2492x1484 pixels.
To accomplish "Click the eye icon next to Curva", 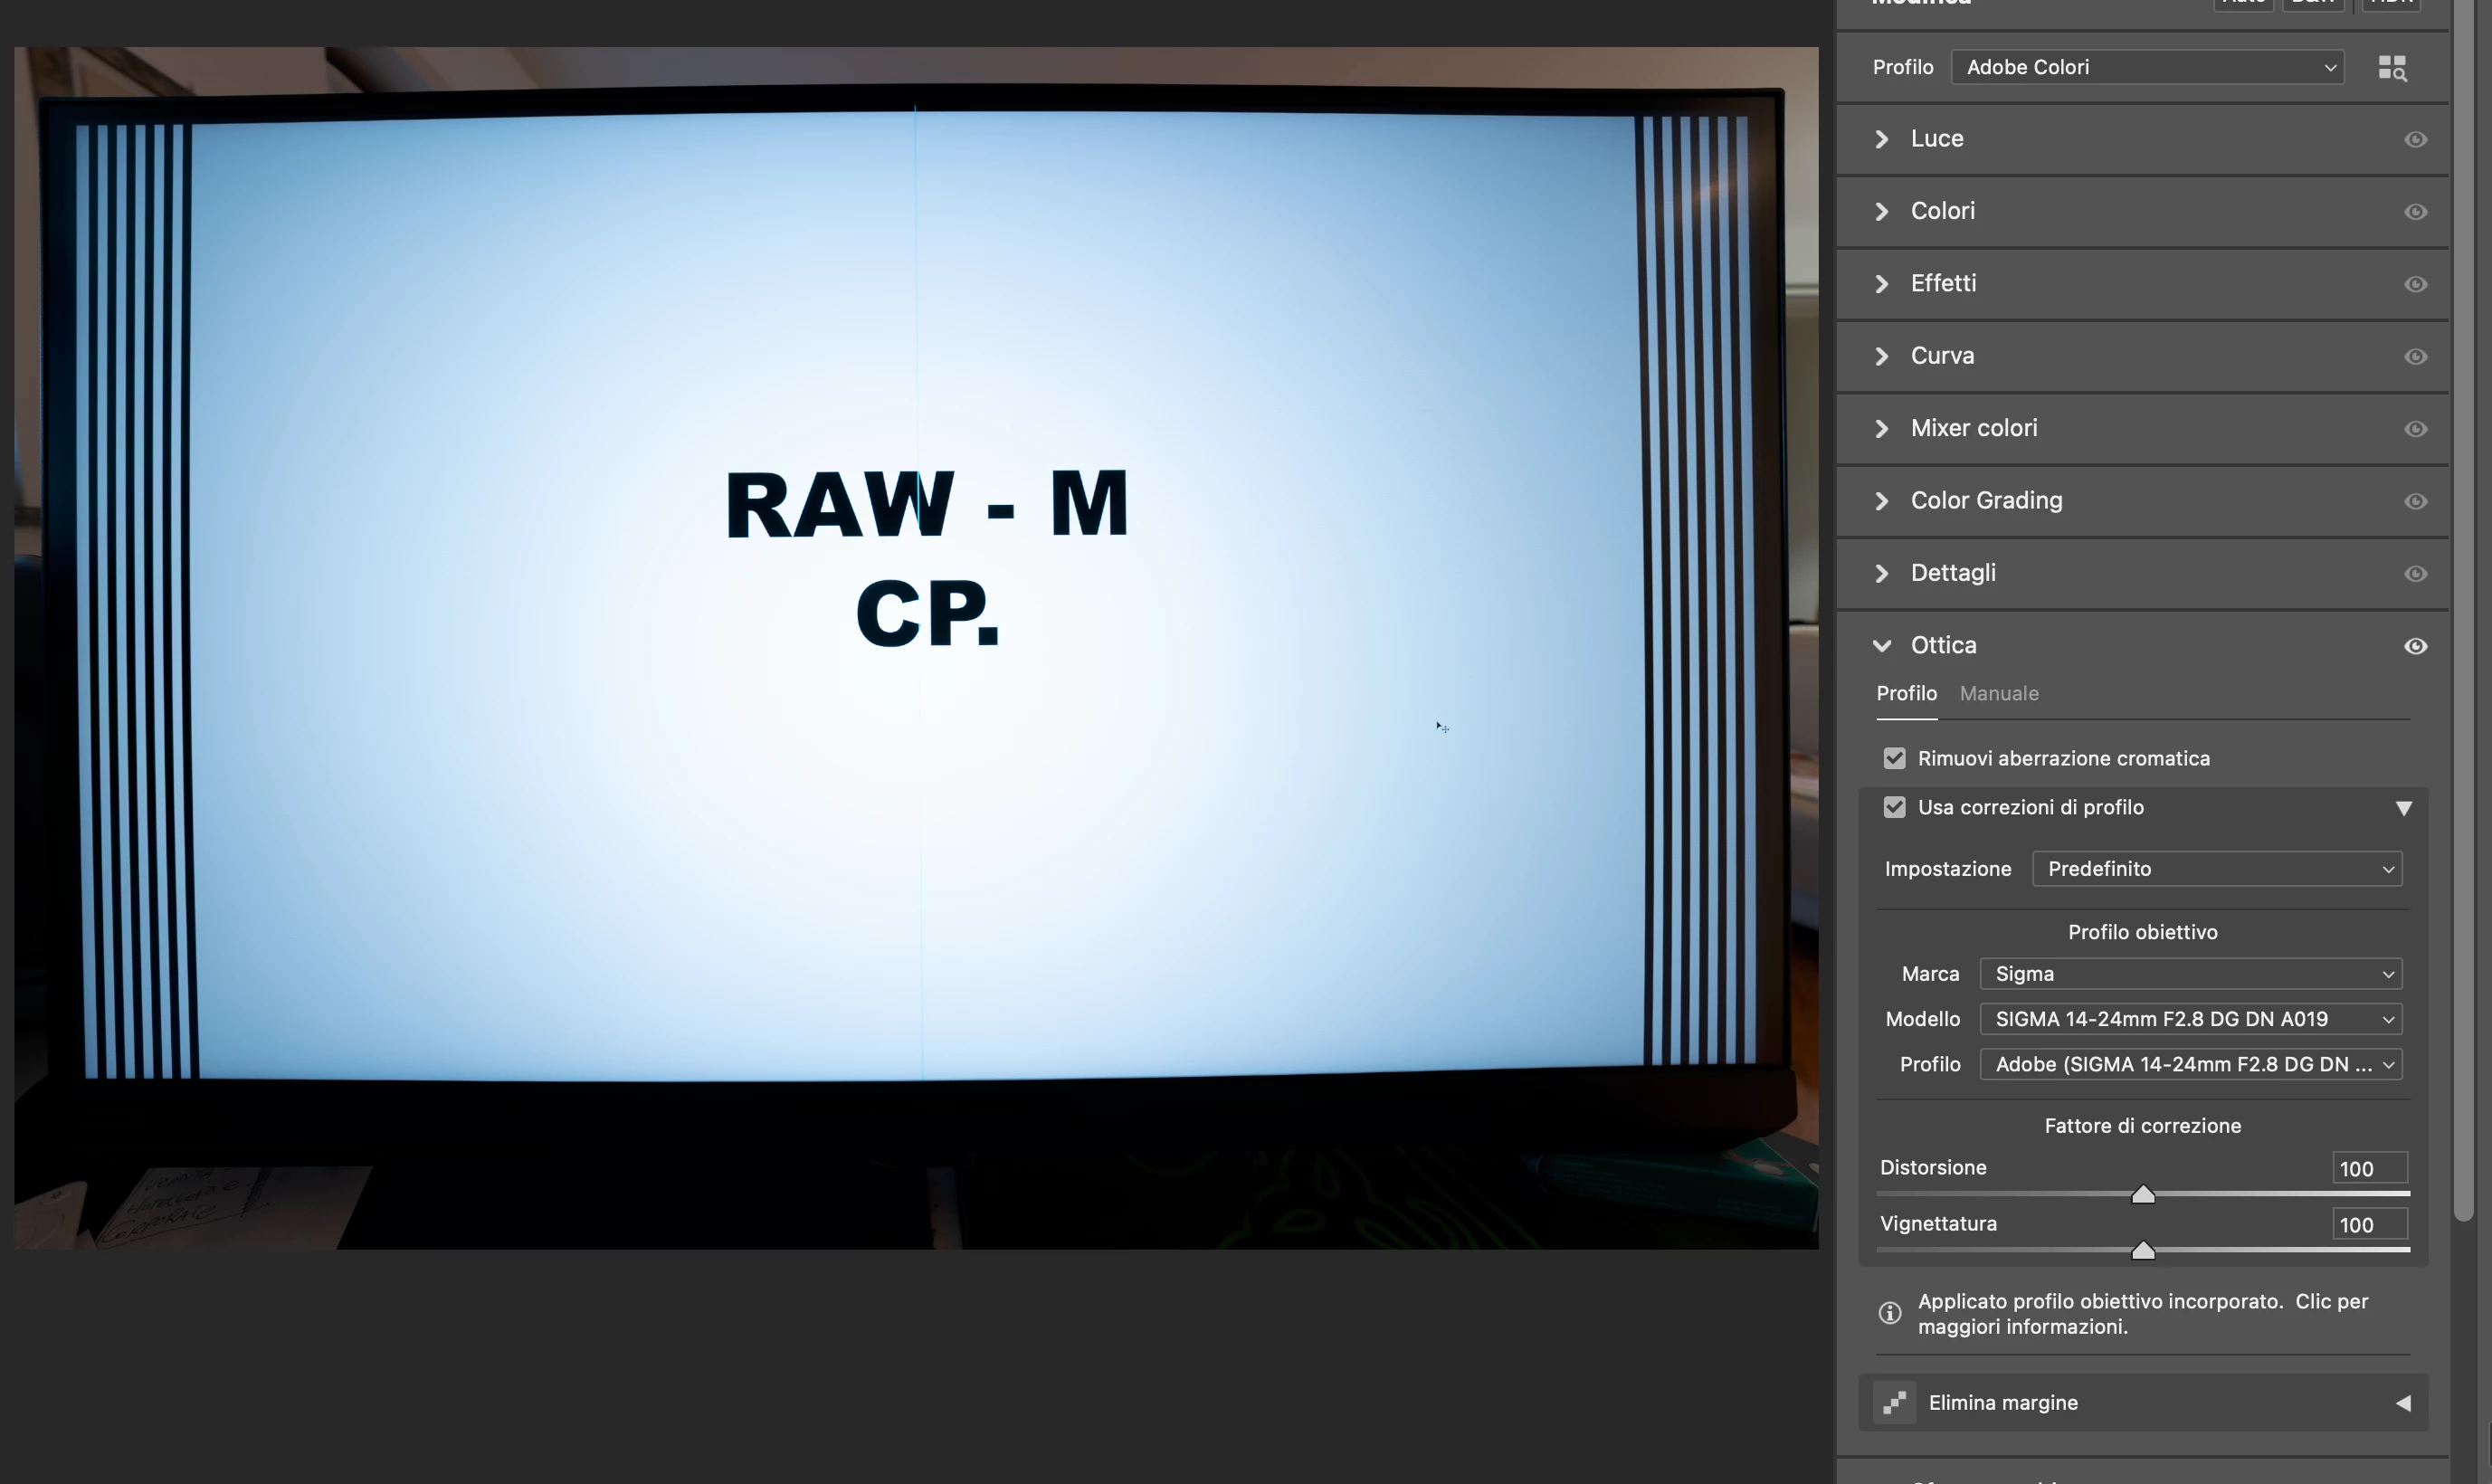I will click(2415, 357).
